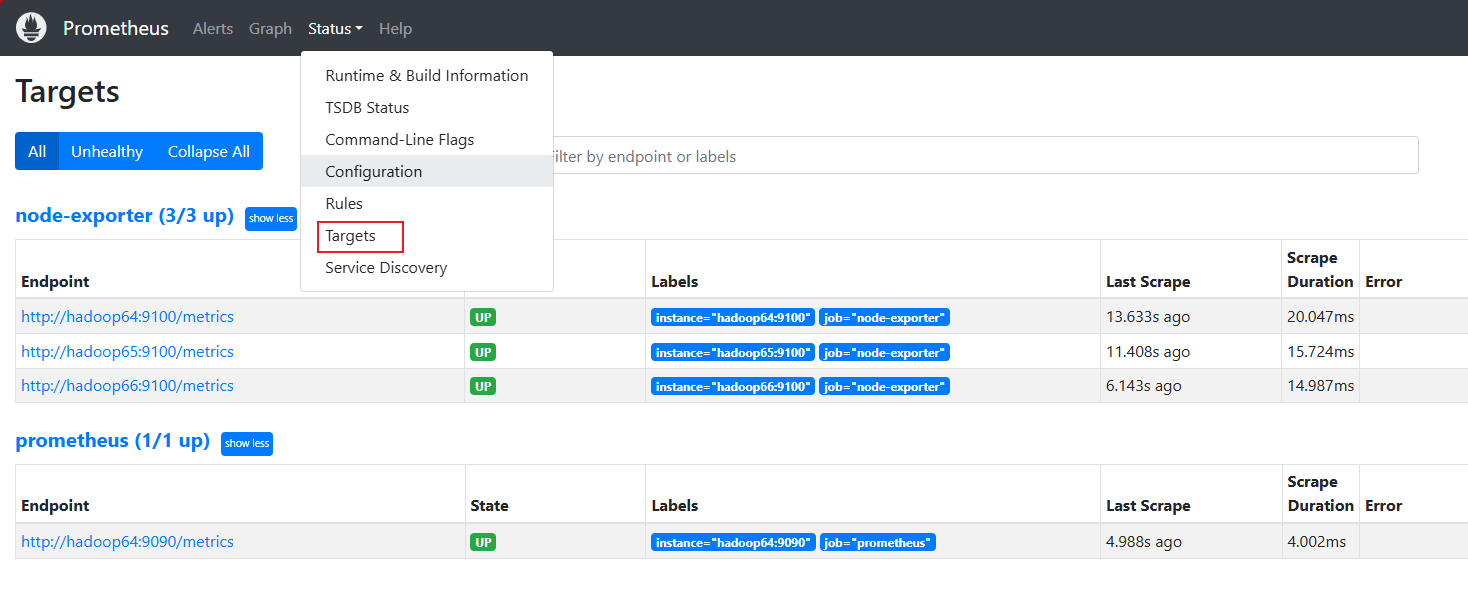The image size is (1468, 596).
Task: Click Endpoint header in node-exporter table
Action: pos(55,282)
